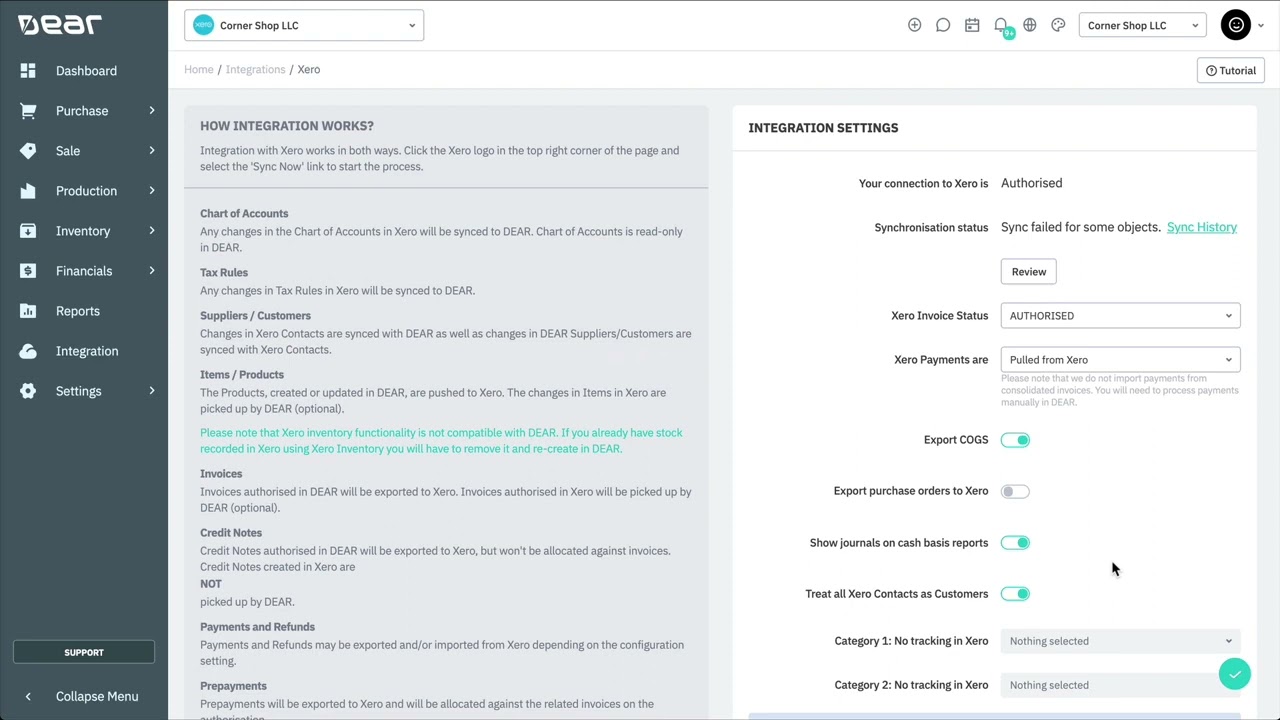Image resolution: width=1280 pixels, height=720 pixels.
Task: Click Collapse Menu label
Action: click(97, 696)
